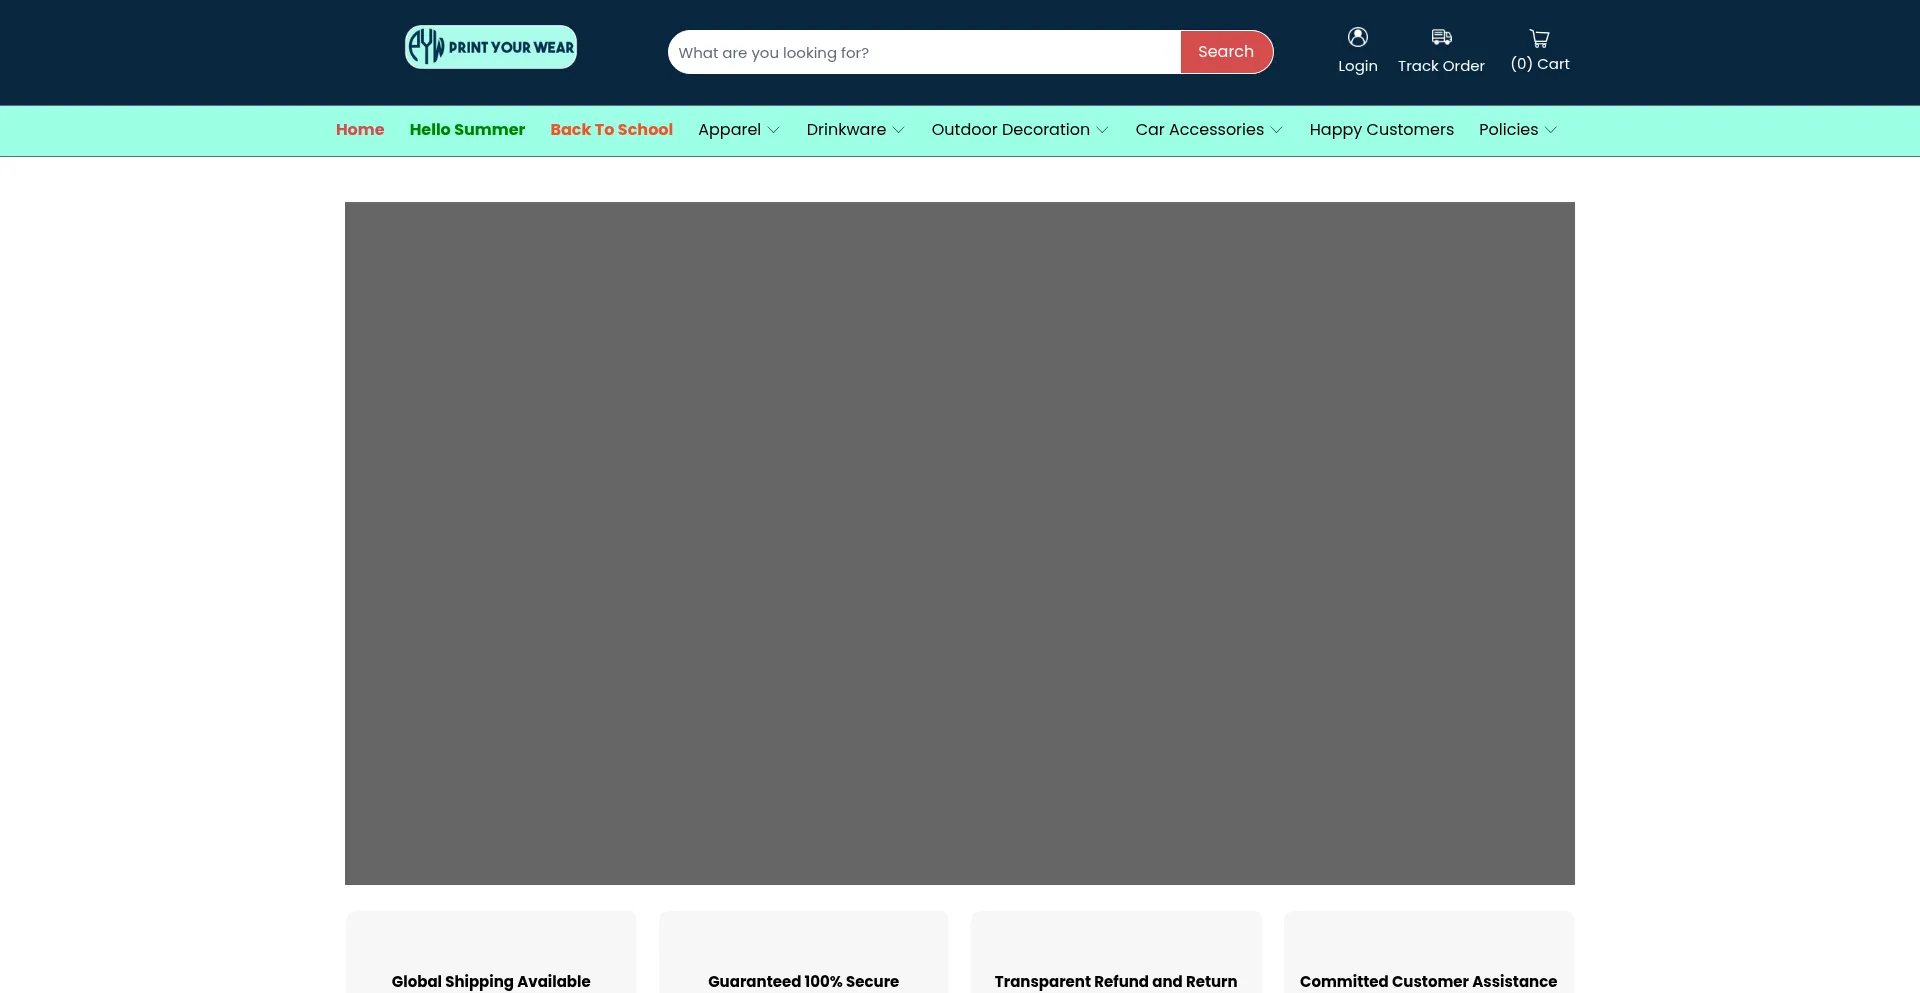Screen dimensions: 1920x993
Task: Expand the Drinkware dropdown chevron
Action: [x=898, y=130]
